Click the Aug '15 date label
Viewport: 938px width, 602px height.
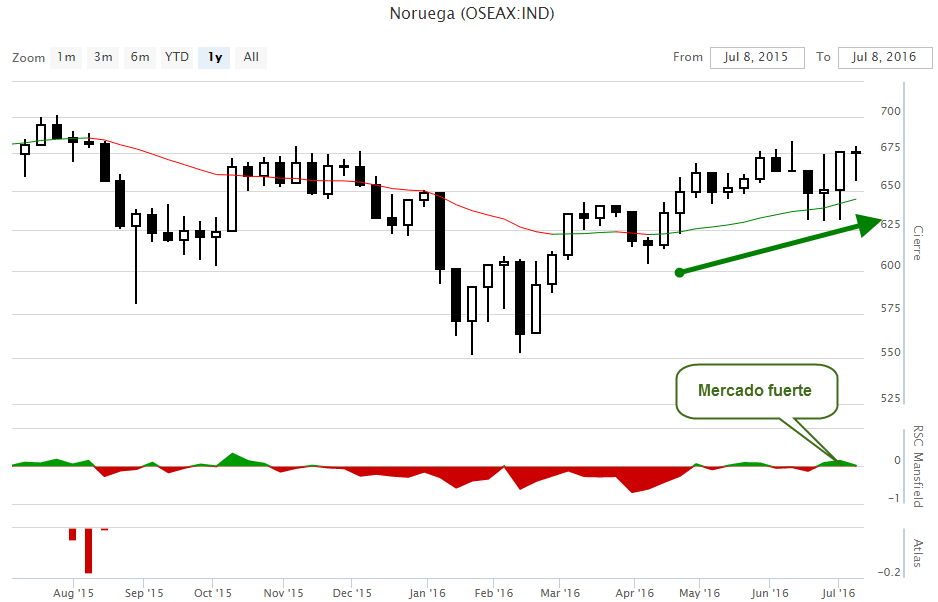coord(73,593)
